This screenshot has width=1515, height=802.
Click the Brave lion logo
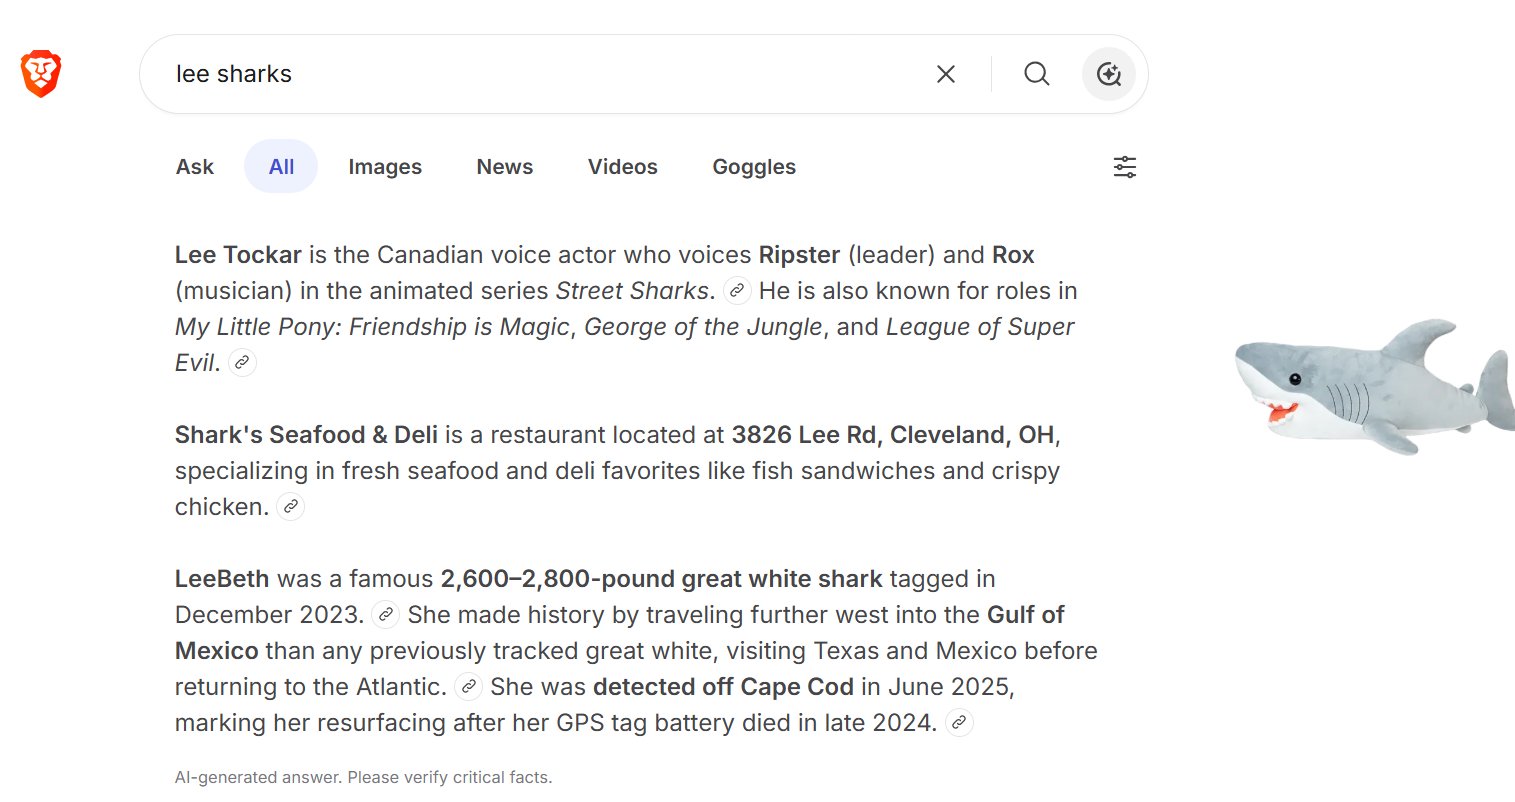pyautogui.click(x=41, y=75)
